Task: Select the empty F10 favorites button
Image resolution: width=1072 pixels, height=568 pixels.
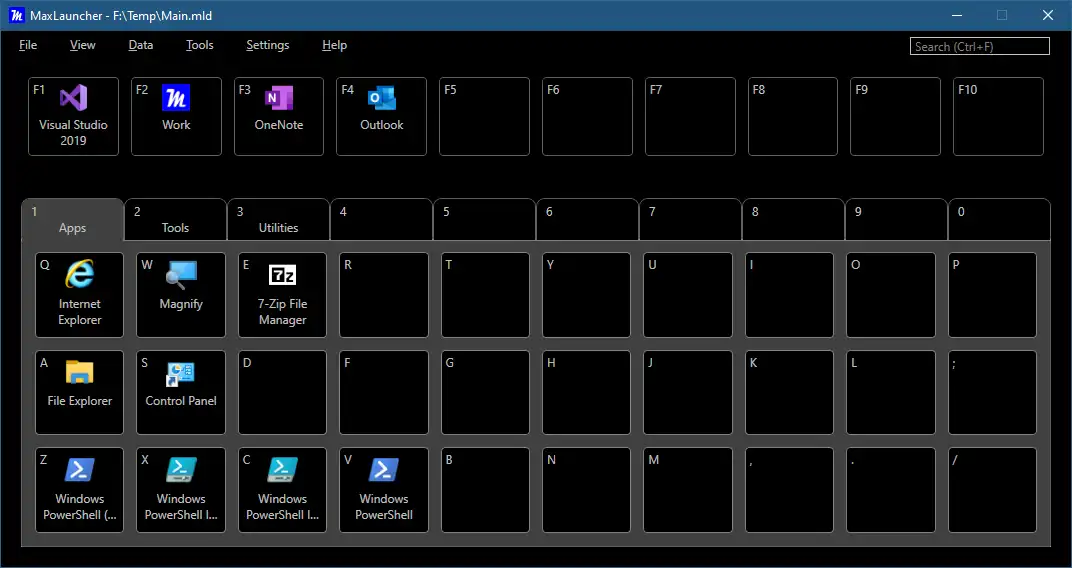Action: pyautogui.click(x=998, y=116)
